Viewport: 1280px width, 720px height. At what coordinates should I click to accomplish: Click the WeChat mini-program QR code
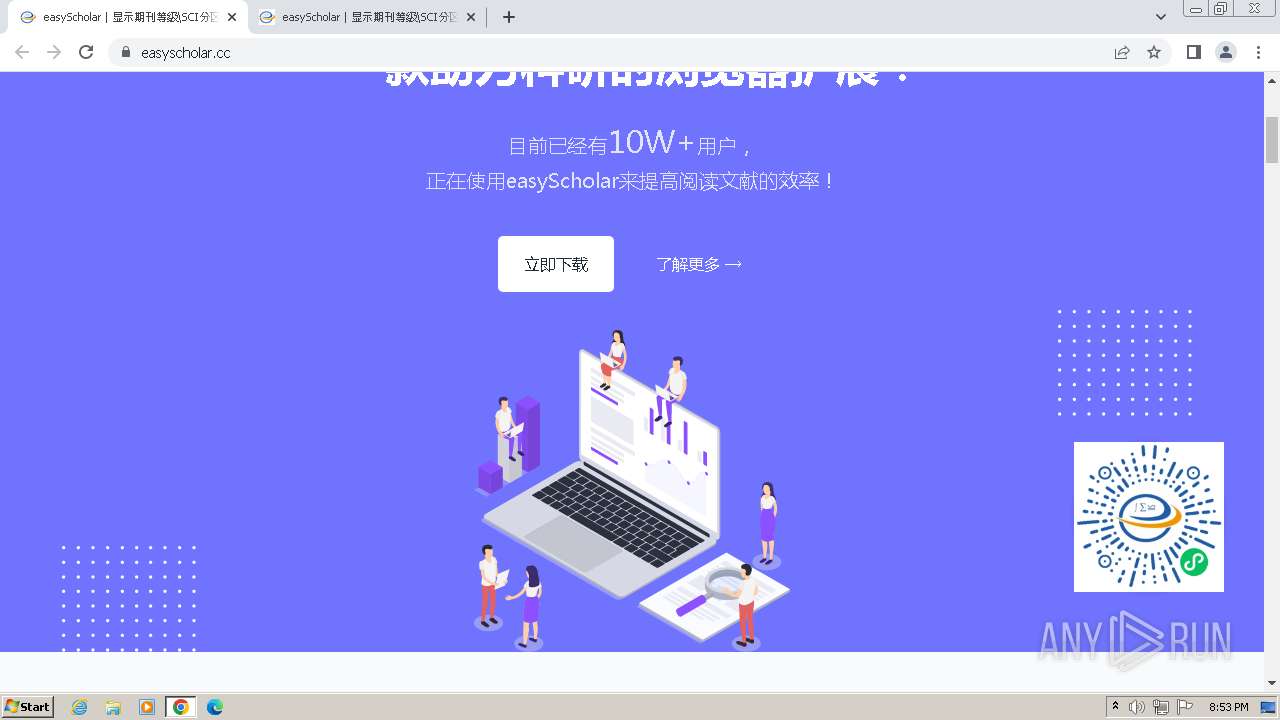(1149, 517)
